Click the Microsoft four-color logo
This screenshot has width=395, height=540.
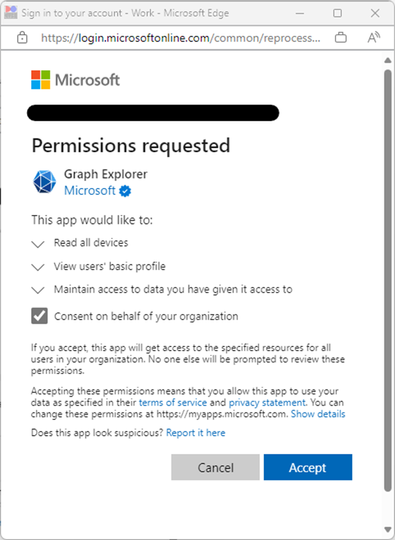(x=41, y=80)
